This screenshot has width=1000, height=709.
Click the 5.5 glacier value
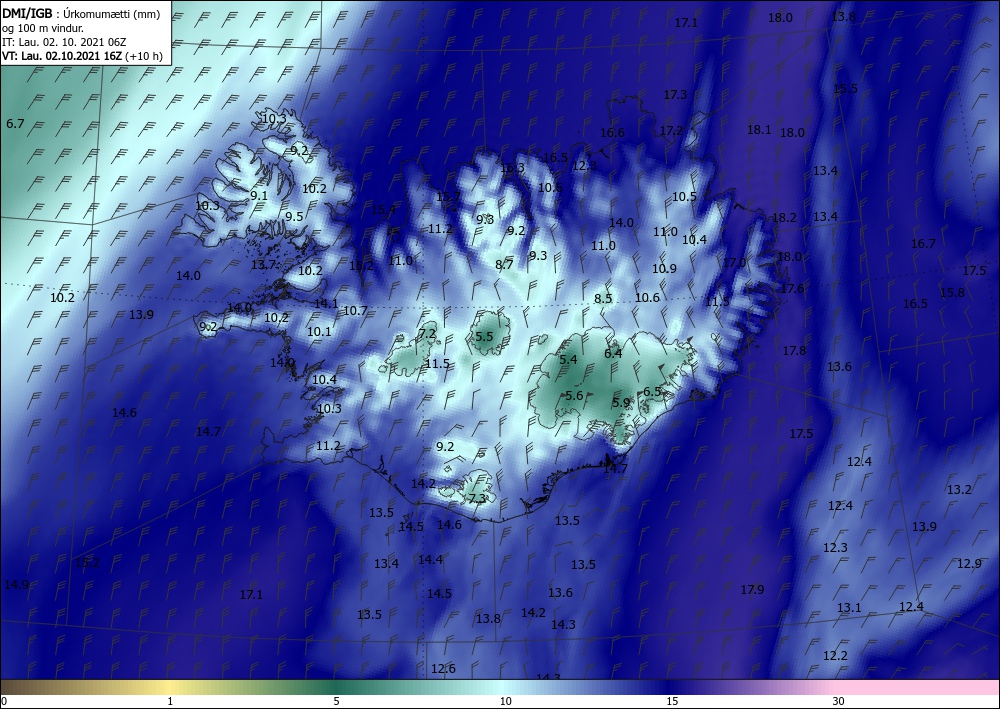click(x=485, y=336)
